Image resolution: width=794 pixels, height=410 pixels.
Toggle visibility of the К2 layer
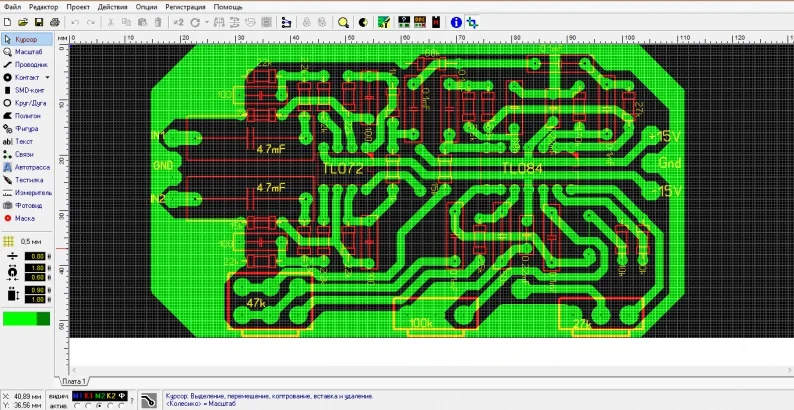(x=111, y=395)
